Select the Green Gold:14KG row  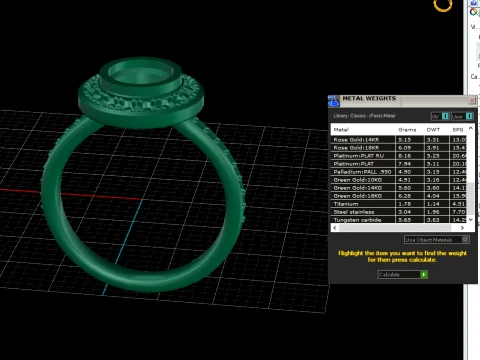[399, 188]
